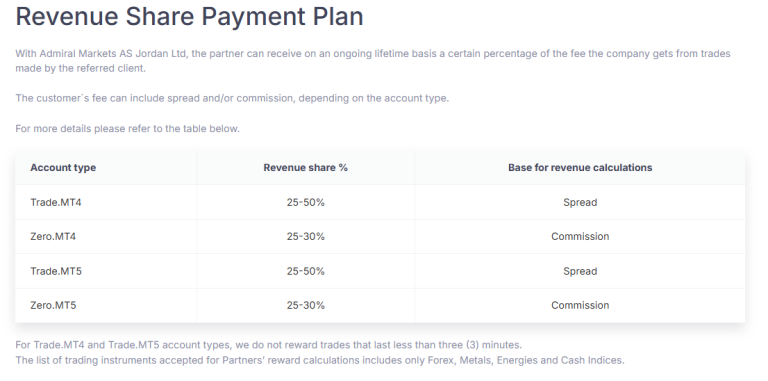Viewport: 768px width, 381px height.
Task: Click the 25-30% value for Zero.MT5
Action: pyautogui.click(x=306, y=306)
